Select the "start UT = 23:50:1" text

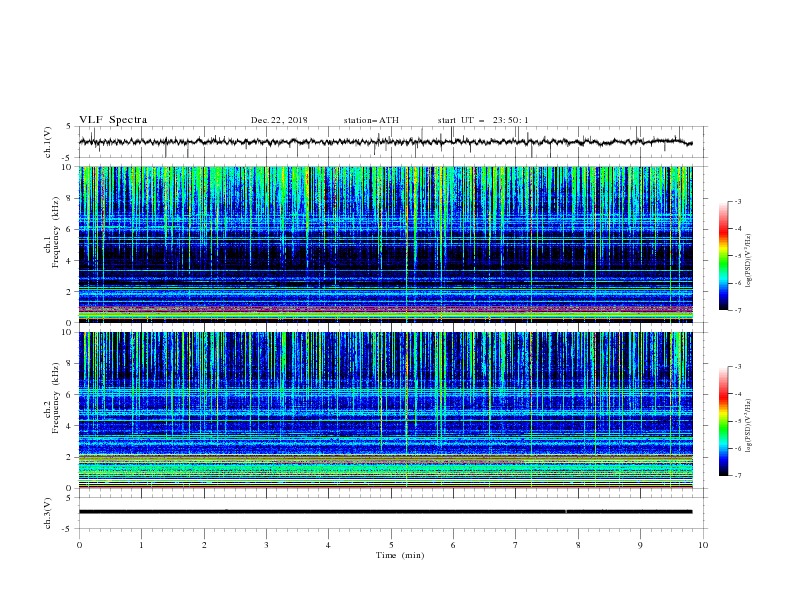coord(483,120)
